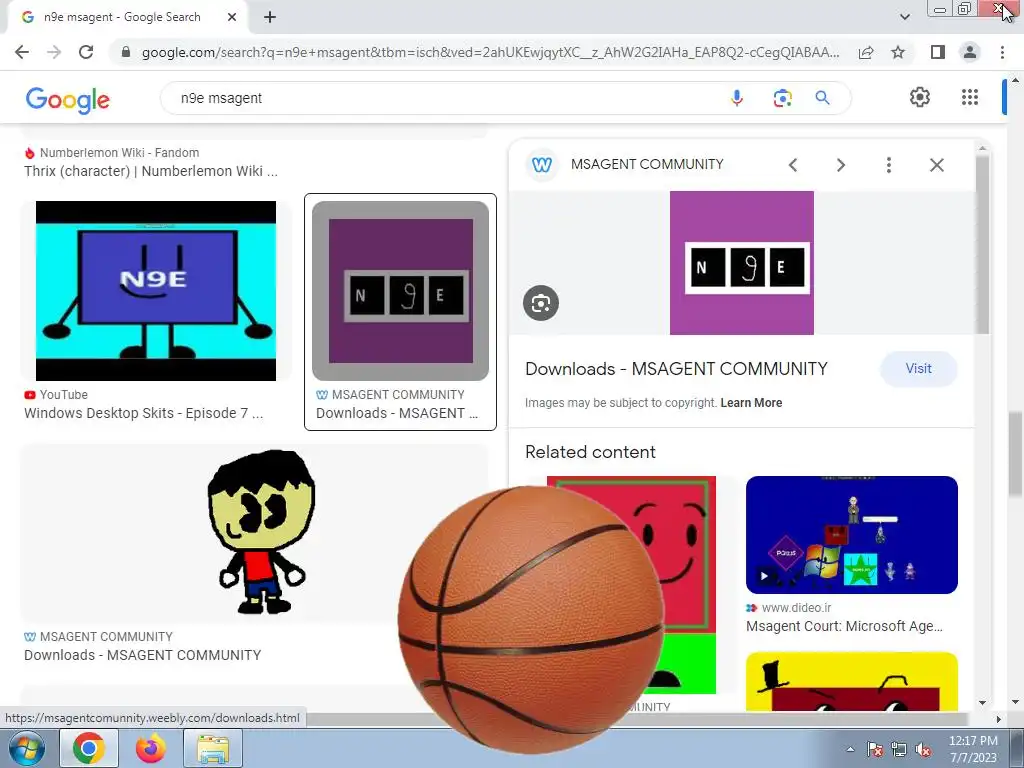Open the Chrome profile avatar menu
This screenshot has width=1024, height=768.
(x=970, y=52)
